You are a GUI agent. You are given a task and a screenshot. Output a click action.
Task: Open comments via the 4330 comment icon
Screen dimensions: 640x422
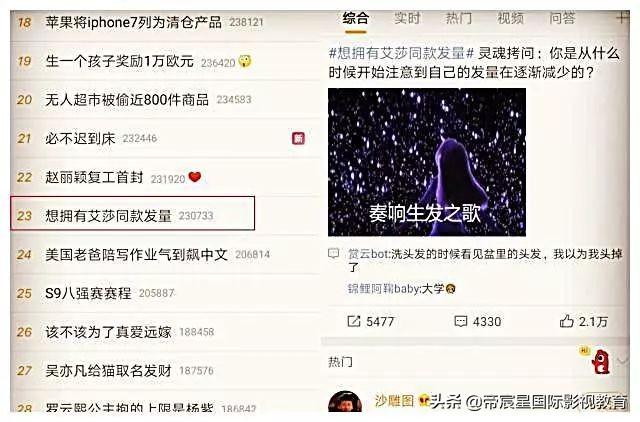click(460, 321)
